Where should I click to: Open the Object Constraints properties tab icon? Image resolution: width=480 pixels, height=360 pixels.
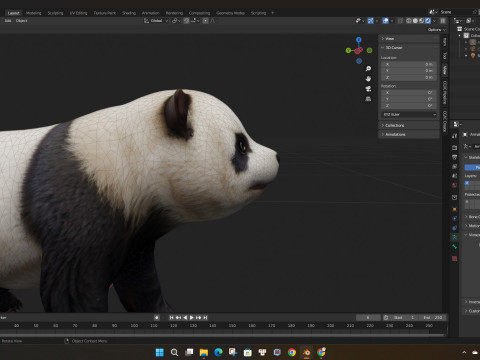(x=455, y=228)
